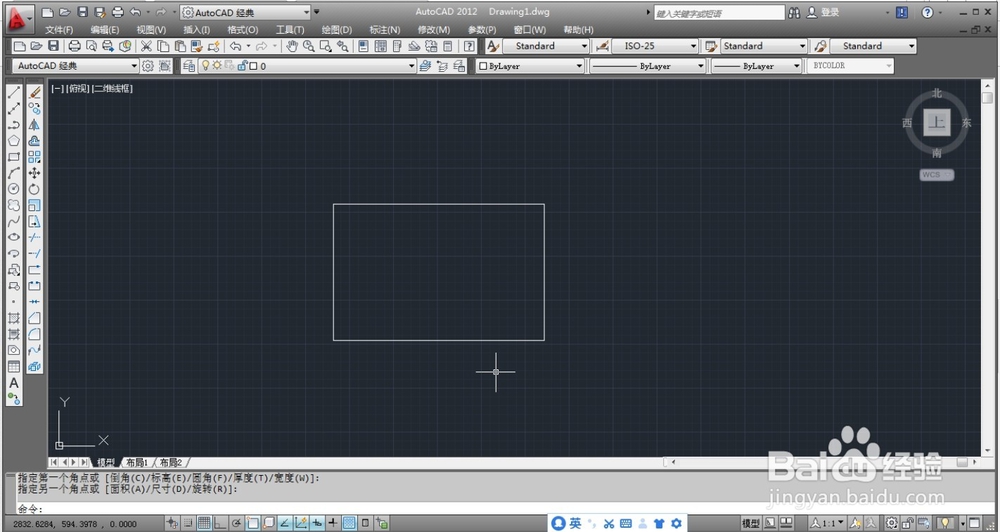The image size is (1000, 532).
Task: Select the Polygon tool
Action: 13,141
